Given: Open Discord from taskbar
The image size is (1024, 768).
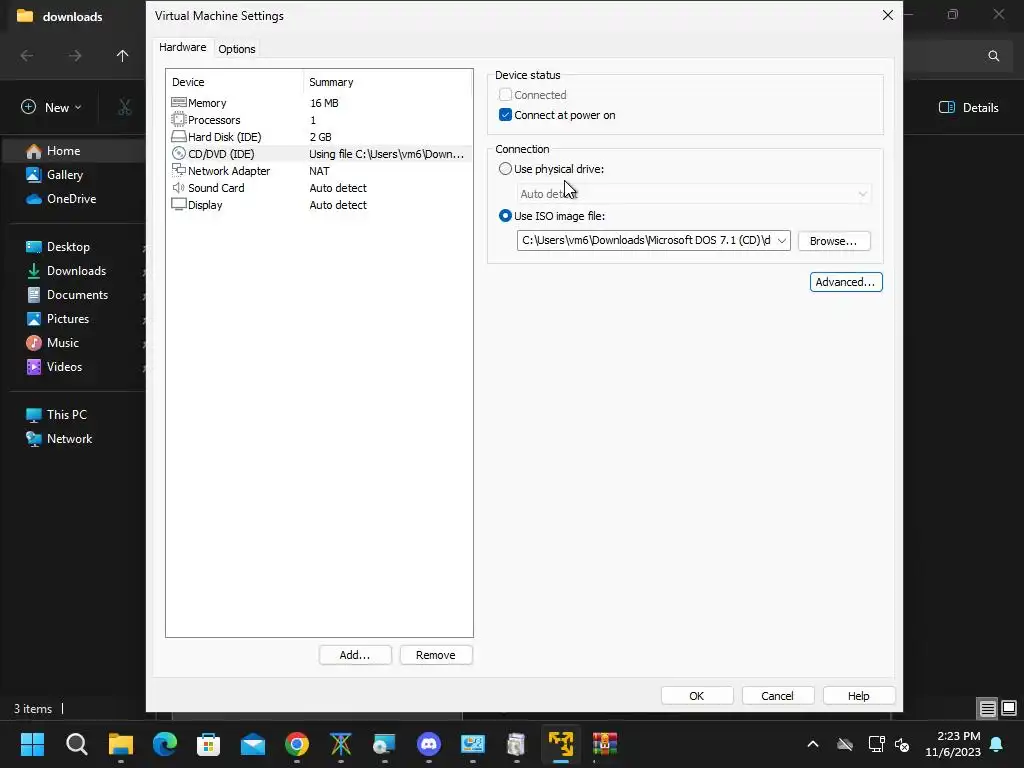Looking at the screenshot, I should tap(428, 744).
